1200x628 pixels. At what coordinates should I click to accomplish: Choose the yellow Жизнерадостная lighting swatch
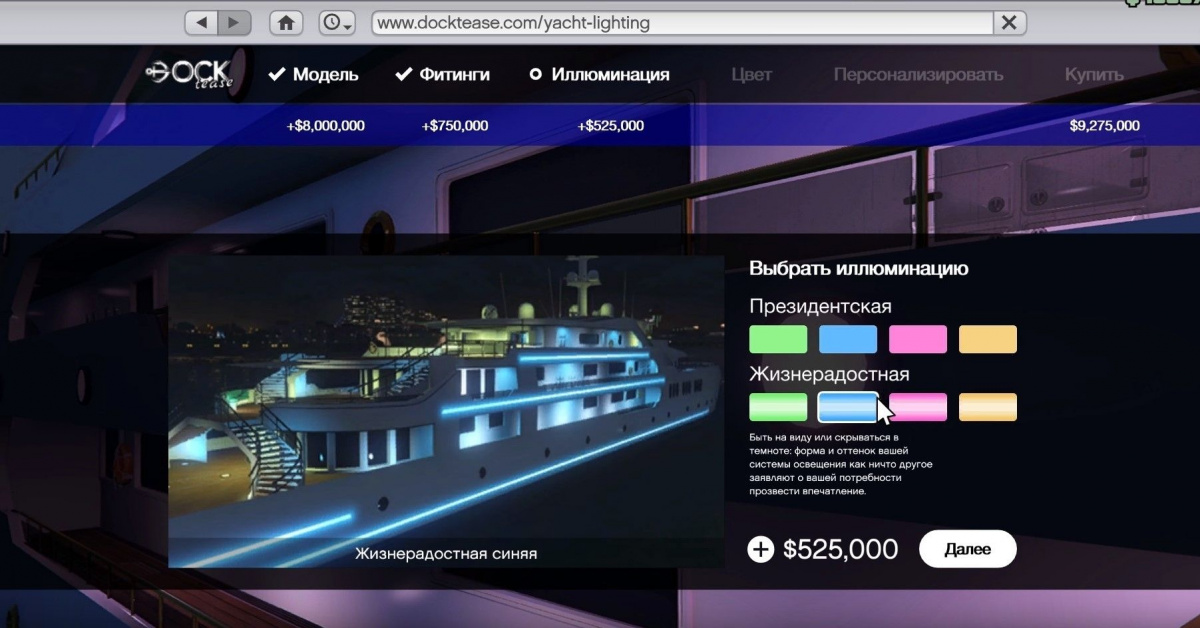(x=988, y=407)
